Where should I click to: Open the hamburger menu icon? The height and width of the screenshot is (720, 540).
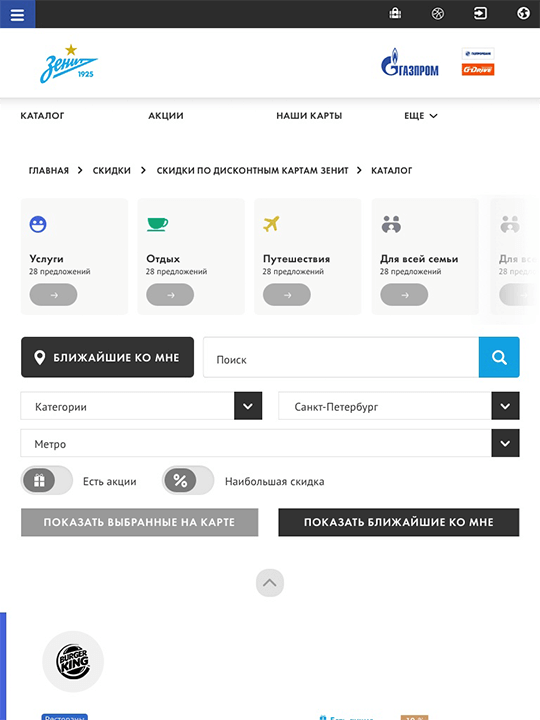[17, 14]
